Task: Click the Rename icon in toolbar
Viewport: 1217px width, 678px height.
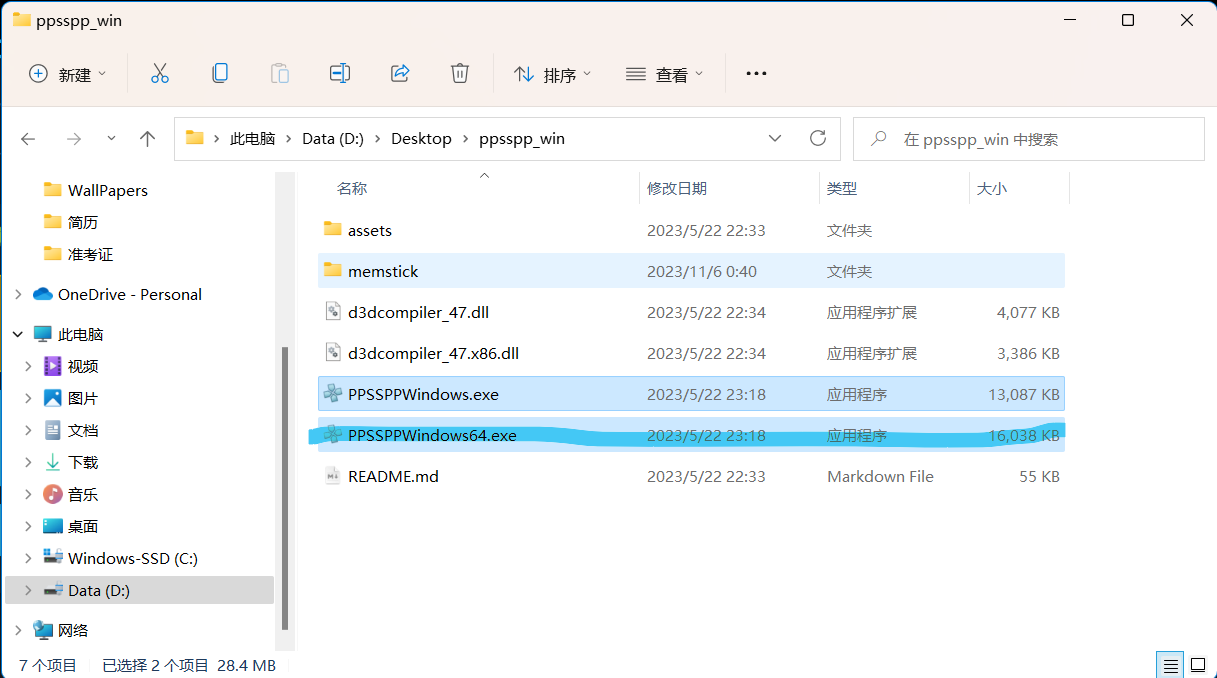Action: [x=340, y=73]
